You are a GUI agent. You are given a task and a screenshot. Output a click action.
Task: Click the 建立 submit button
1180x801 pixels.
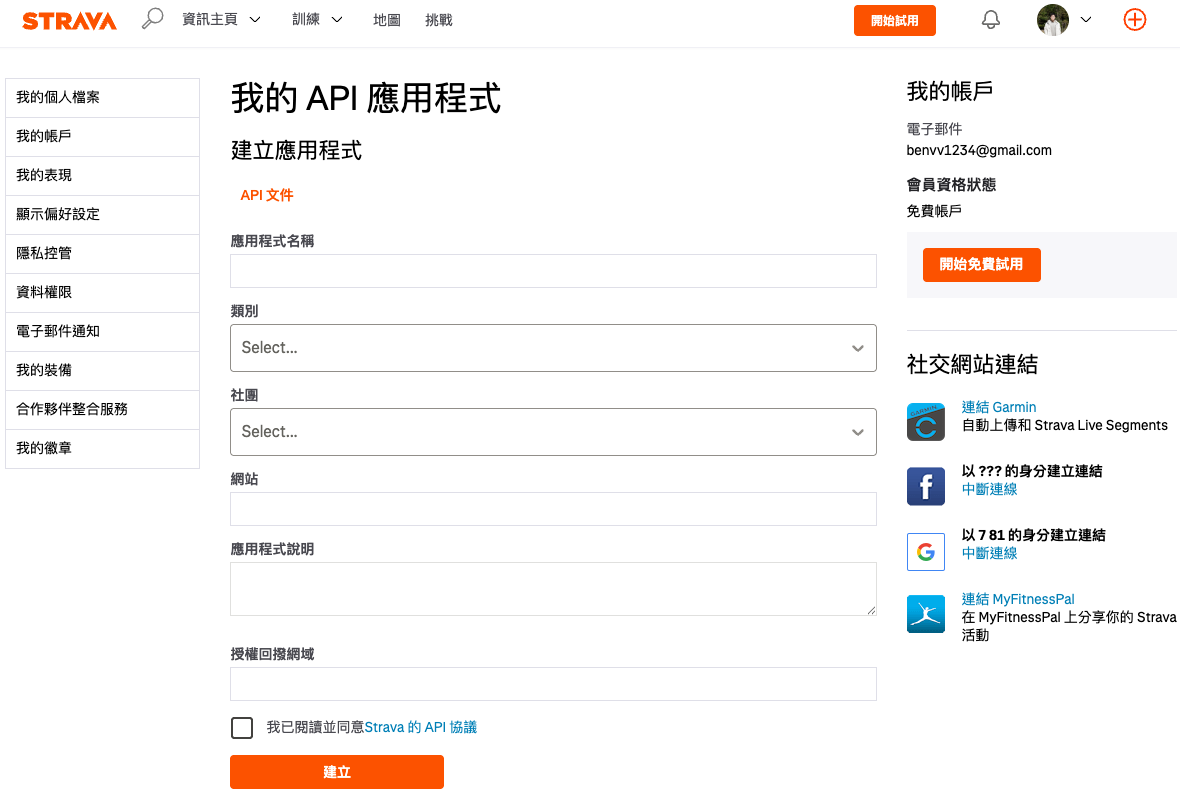[x=336, y=772]
